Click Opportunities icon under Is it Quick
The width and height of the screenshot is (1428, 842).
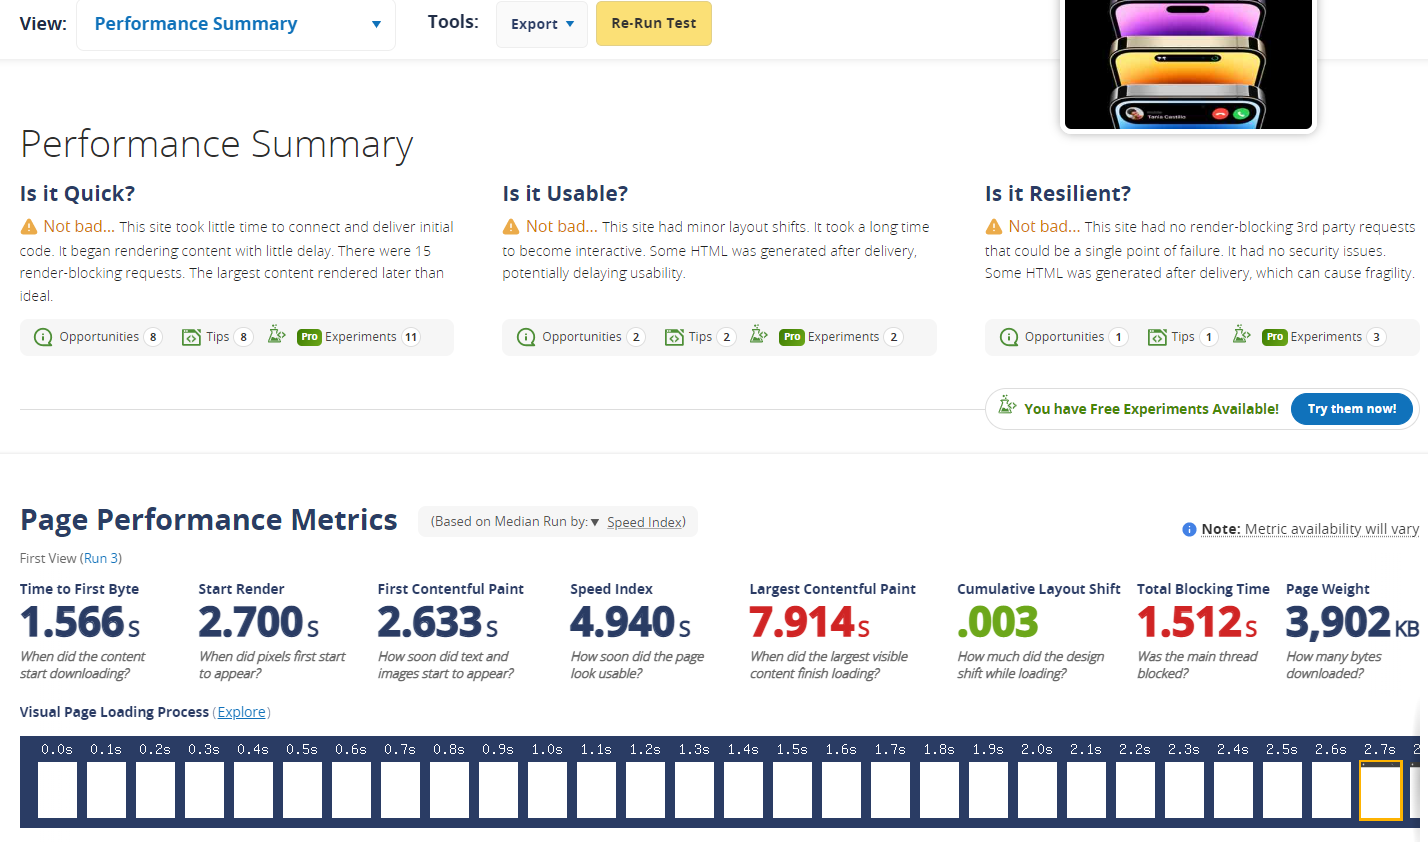[43, 337]
